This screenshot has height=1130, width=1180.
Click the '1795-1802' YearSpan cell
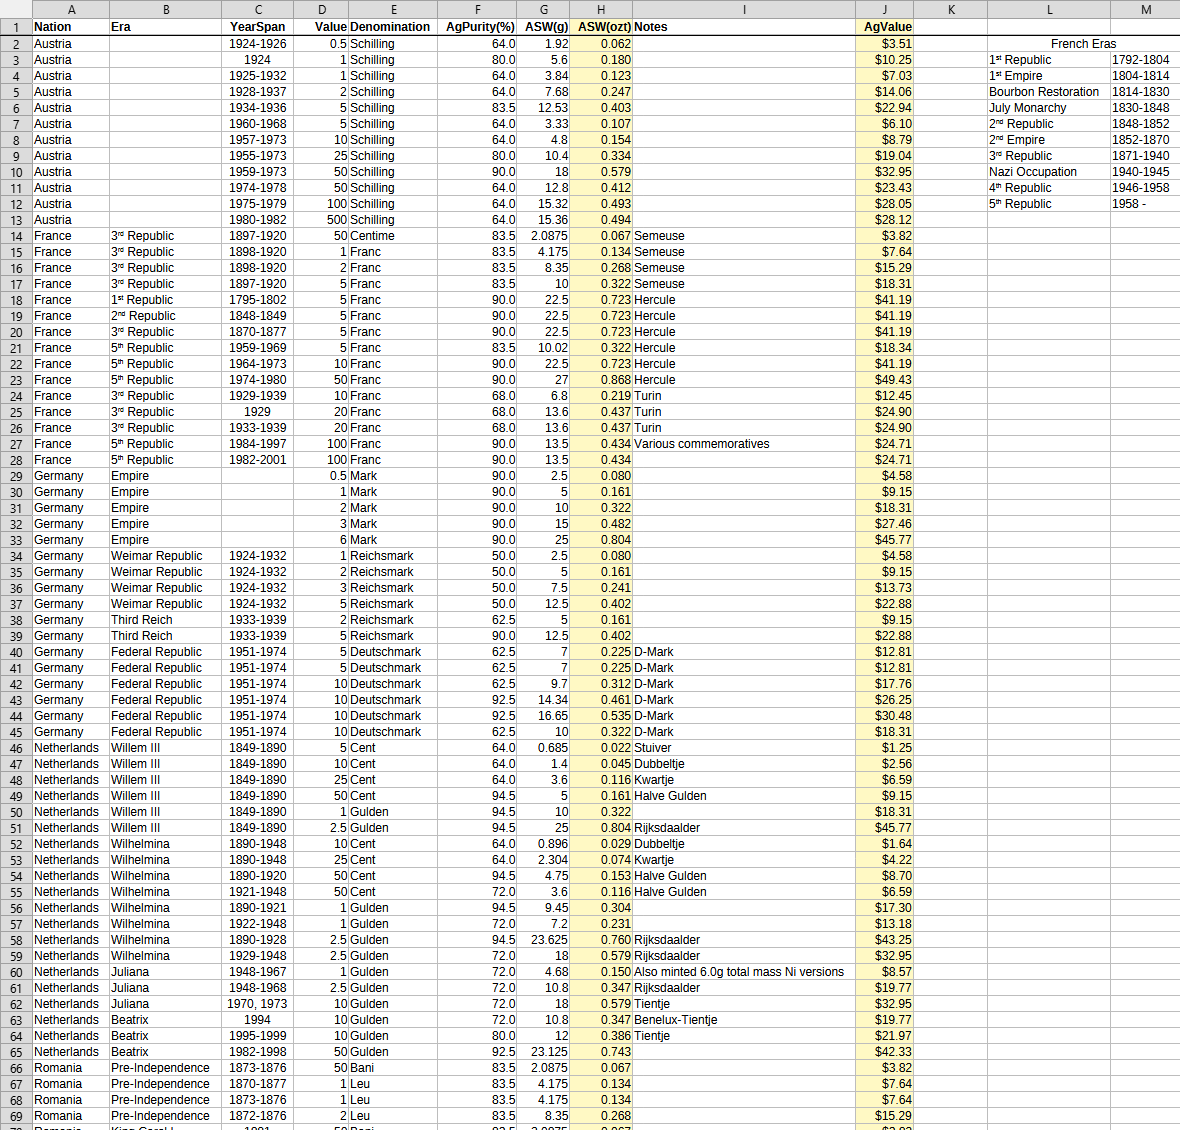pyautogui.click(x=257, y=299)
